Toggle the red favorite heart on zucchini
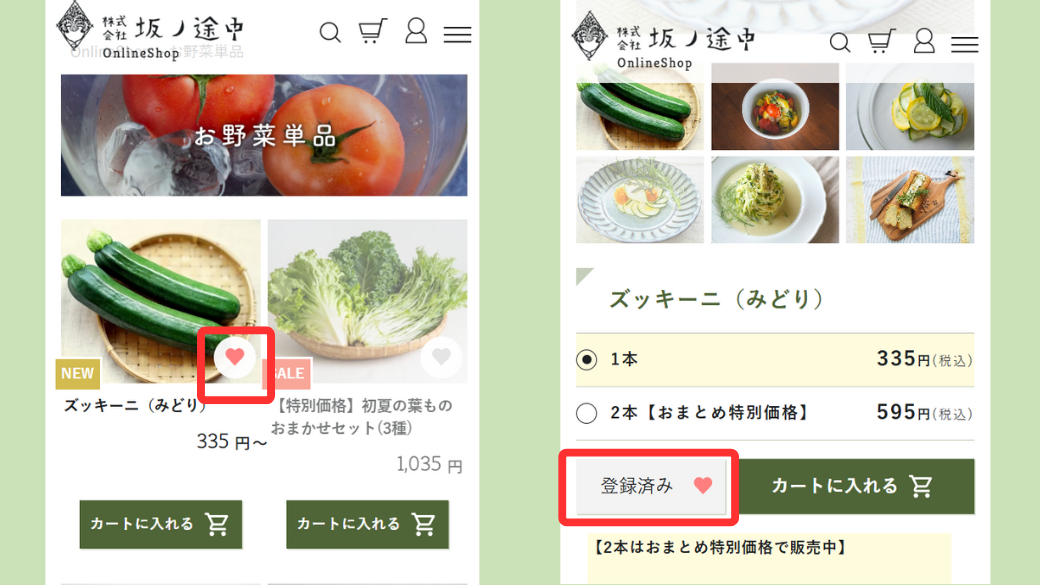The height and width of the screenshot is (585, 1040). coord(235,357)
